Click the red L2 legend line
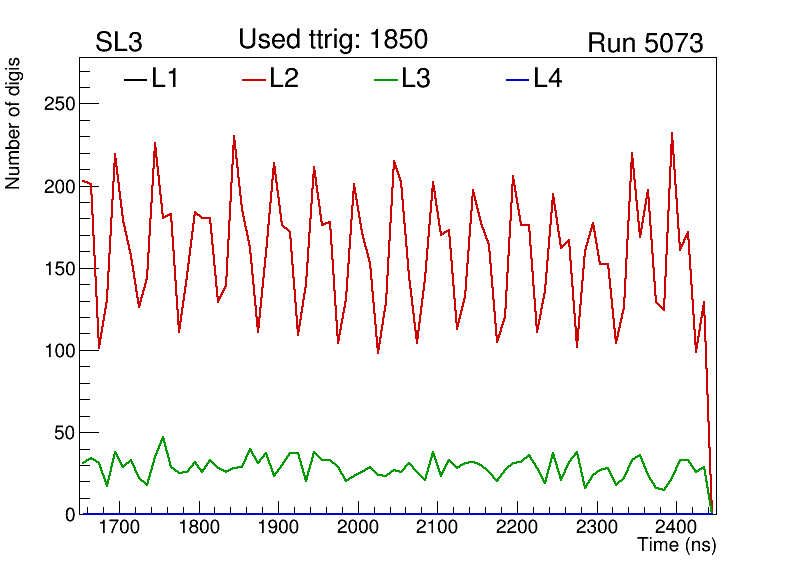The image size is (796, 572). pos(255,79)
